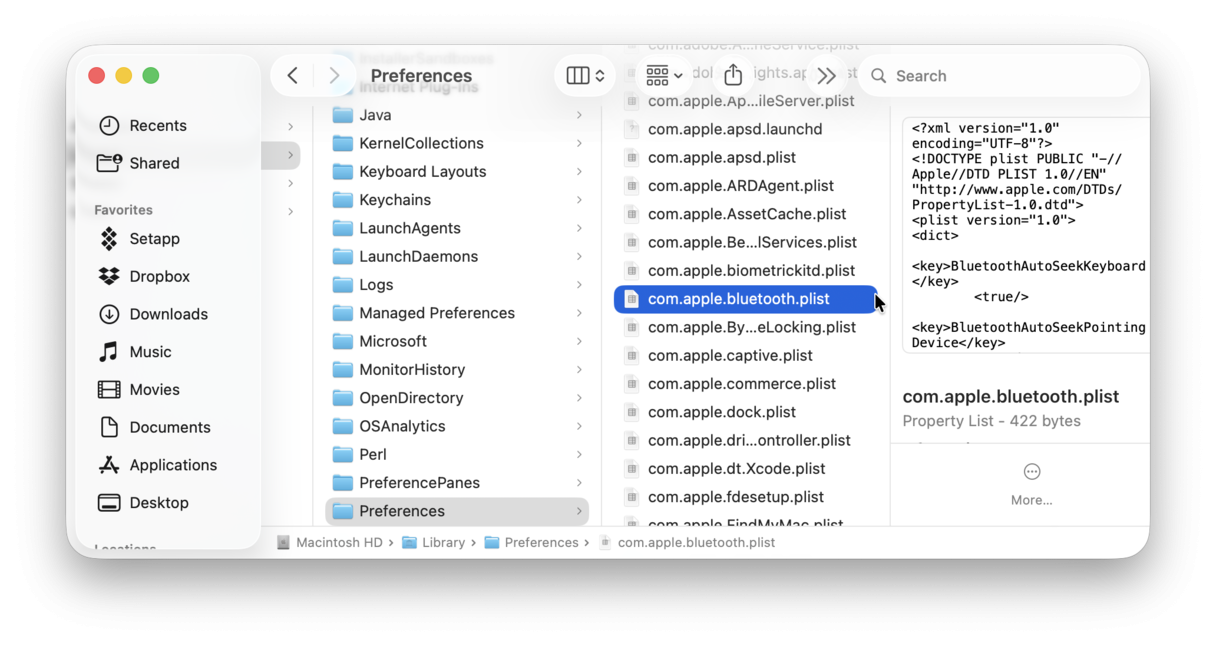The height and width of the screenshot is (646, 1216).
Task: Show more toolbar items overflow
Action: coord(826,76)
